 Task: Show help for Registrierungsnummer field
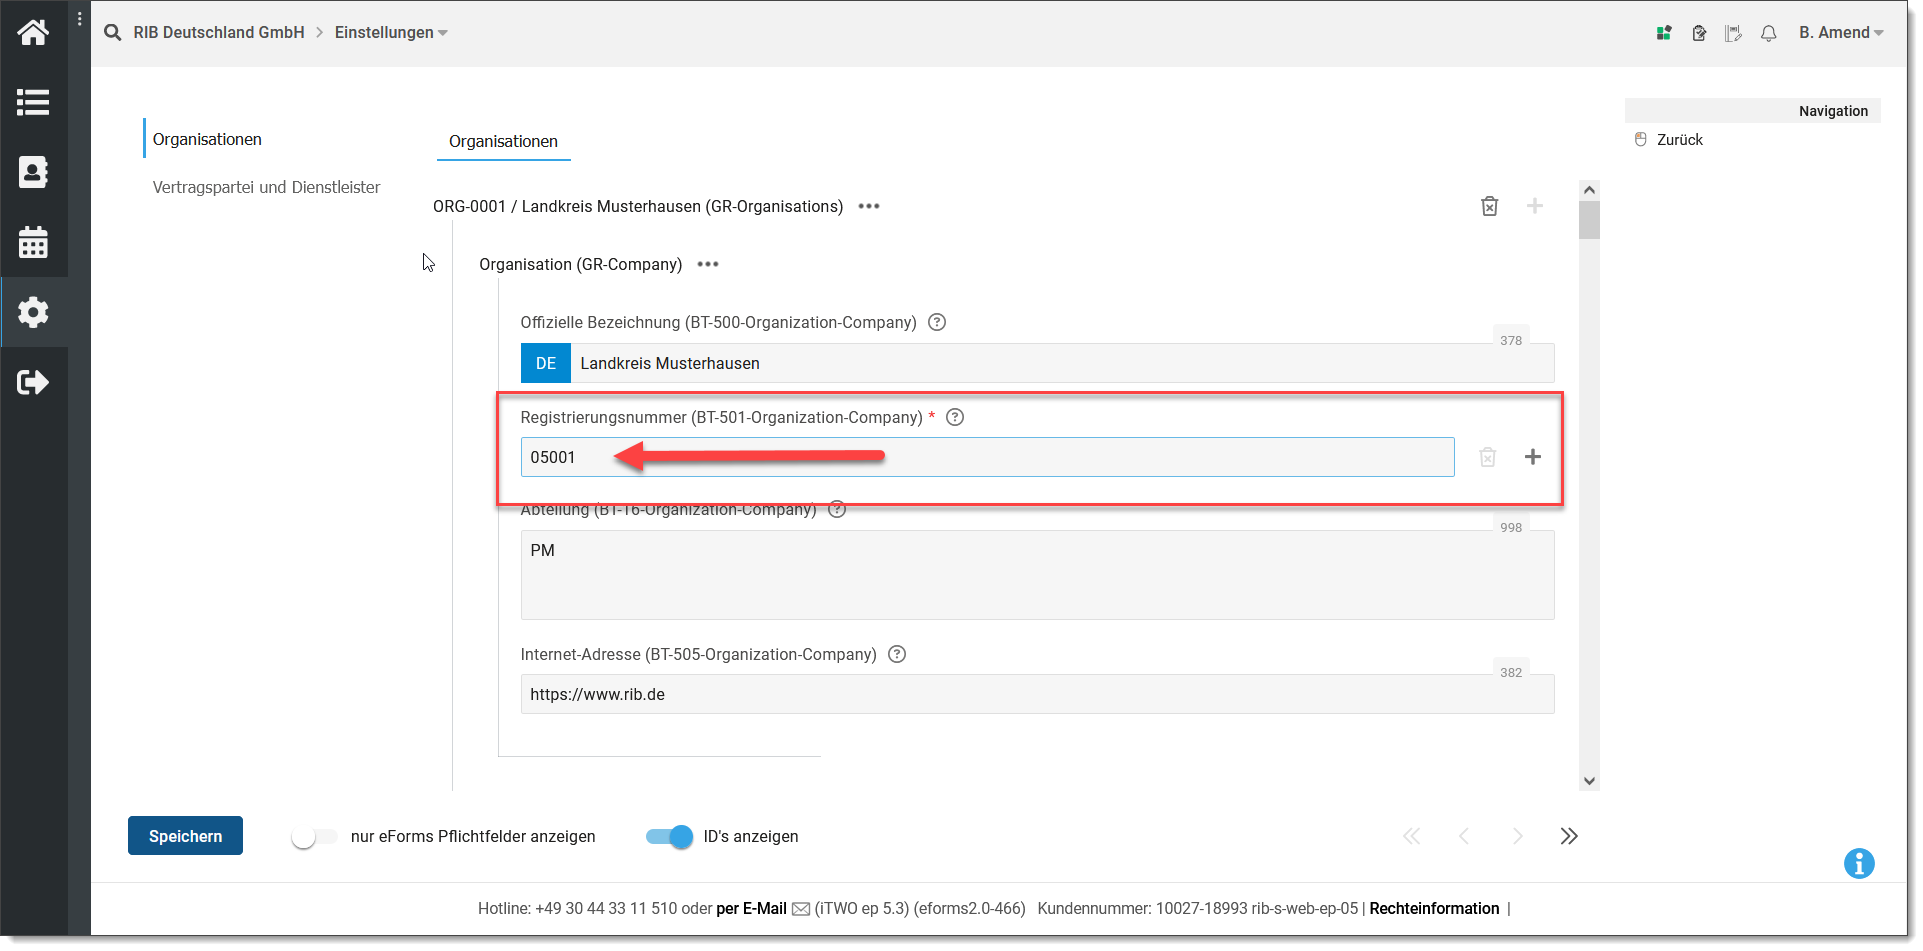(955, 417)
